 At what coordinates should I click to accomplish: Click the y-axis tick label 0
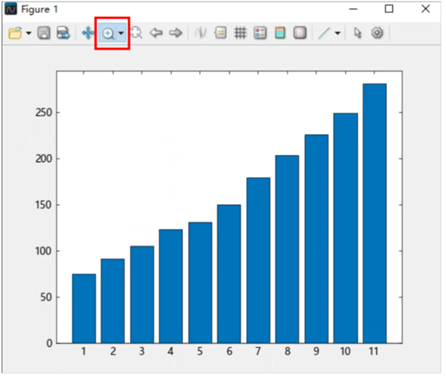point(49,343)
